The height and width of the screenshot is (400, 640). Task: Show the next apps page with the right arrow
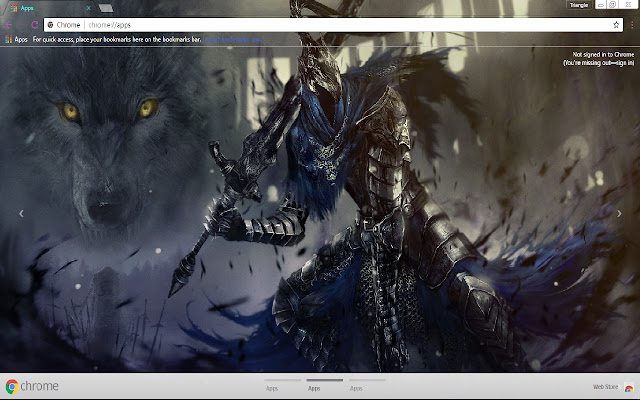(x=619, y=213)
